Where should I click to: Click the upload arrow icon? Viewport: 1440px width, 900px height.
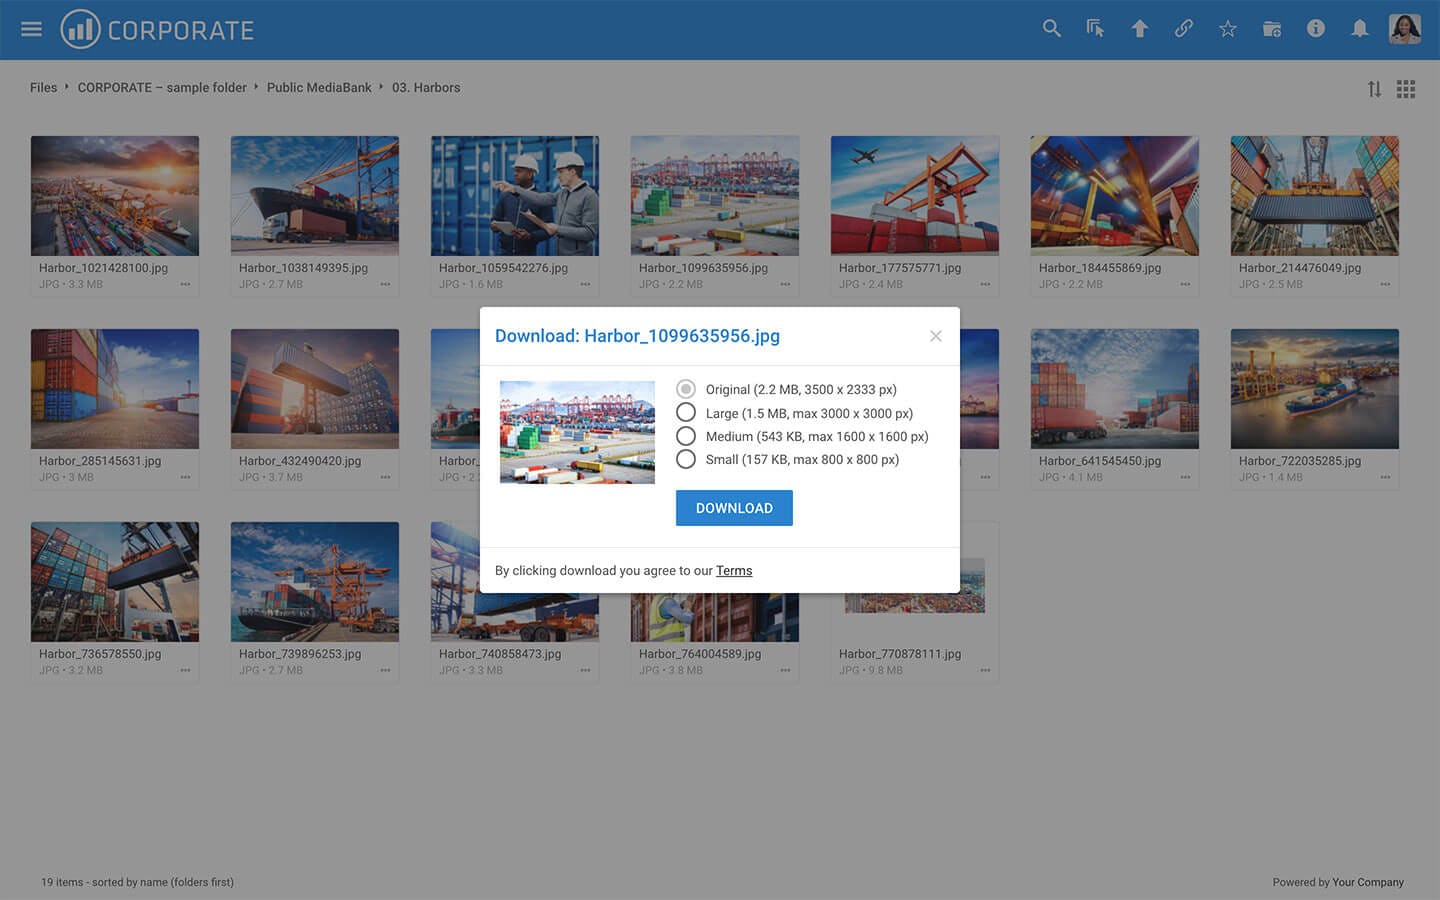click(x=1139, y=29)
